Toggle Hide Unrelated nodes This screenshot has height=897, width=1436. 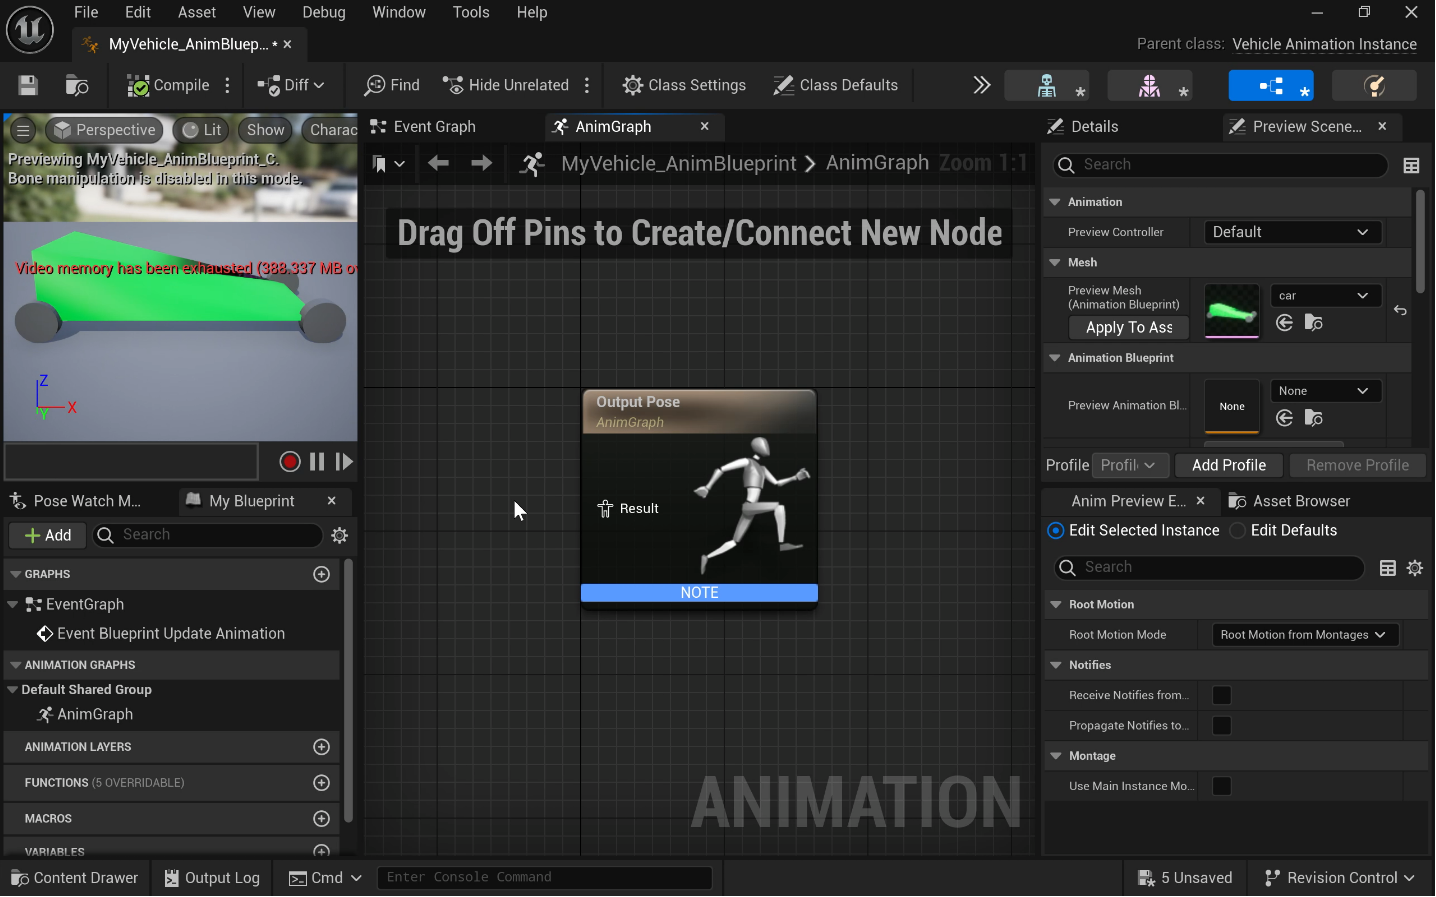[x=506, y=85]
